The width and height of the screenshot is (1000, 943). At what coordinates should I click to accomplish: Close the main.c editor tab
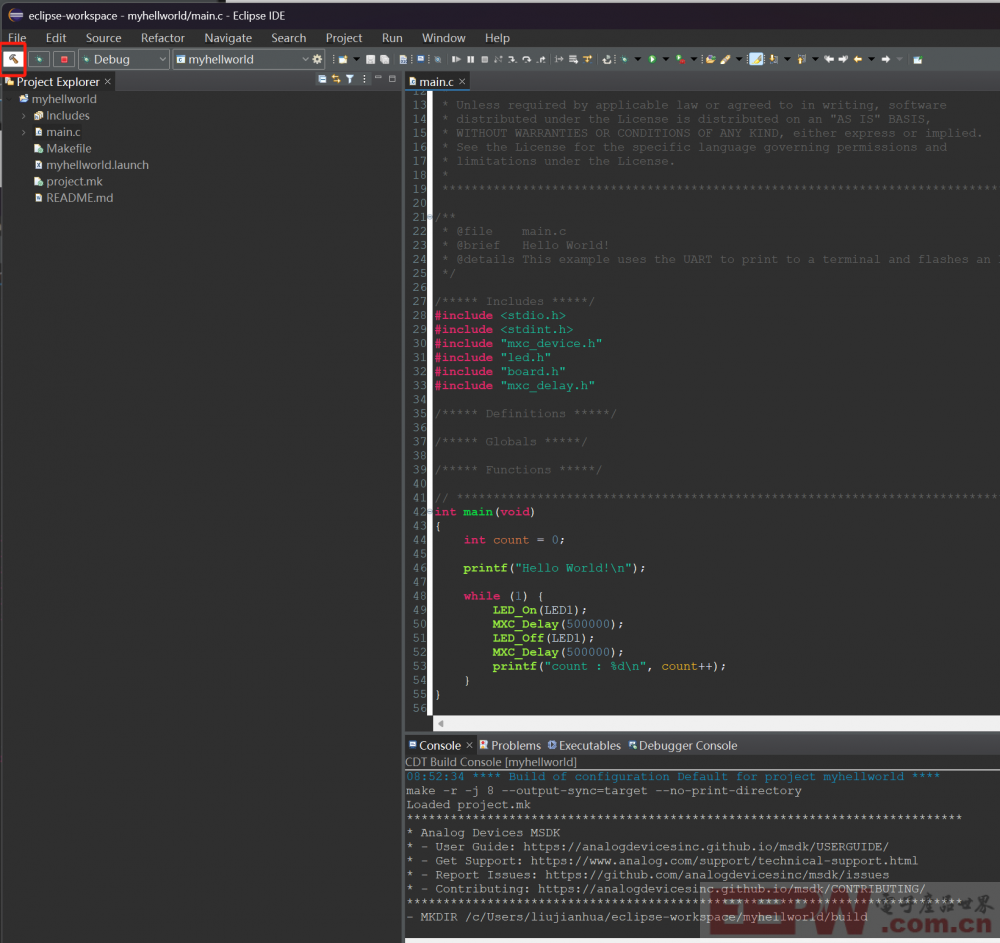tap(462, 82)
